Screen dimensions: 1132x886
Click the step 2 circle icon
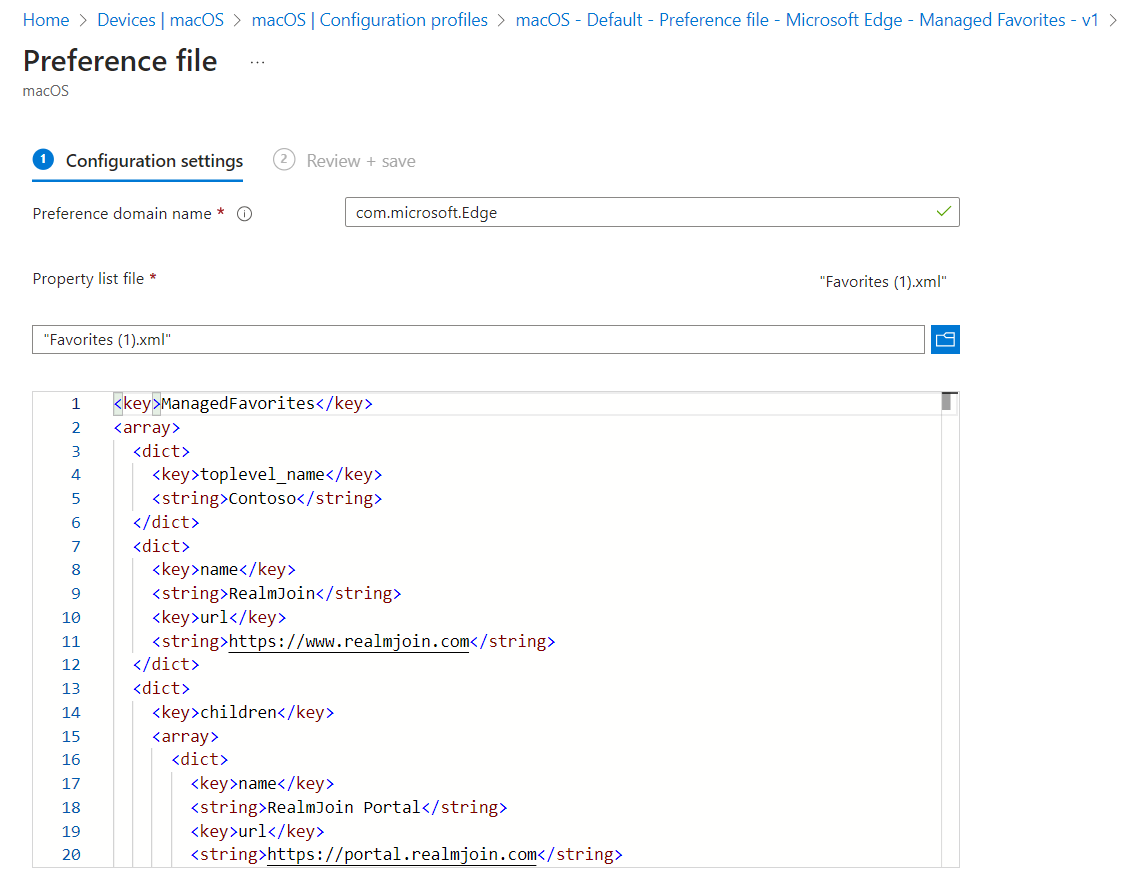point(284,160)
